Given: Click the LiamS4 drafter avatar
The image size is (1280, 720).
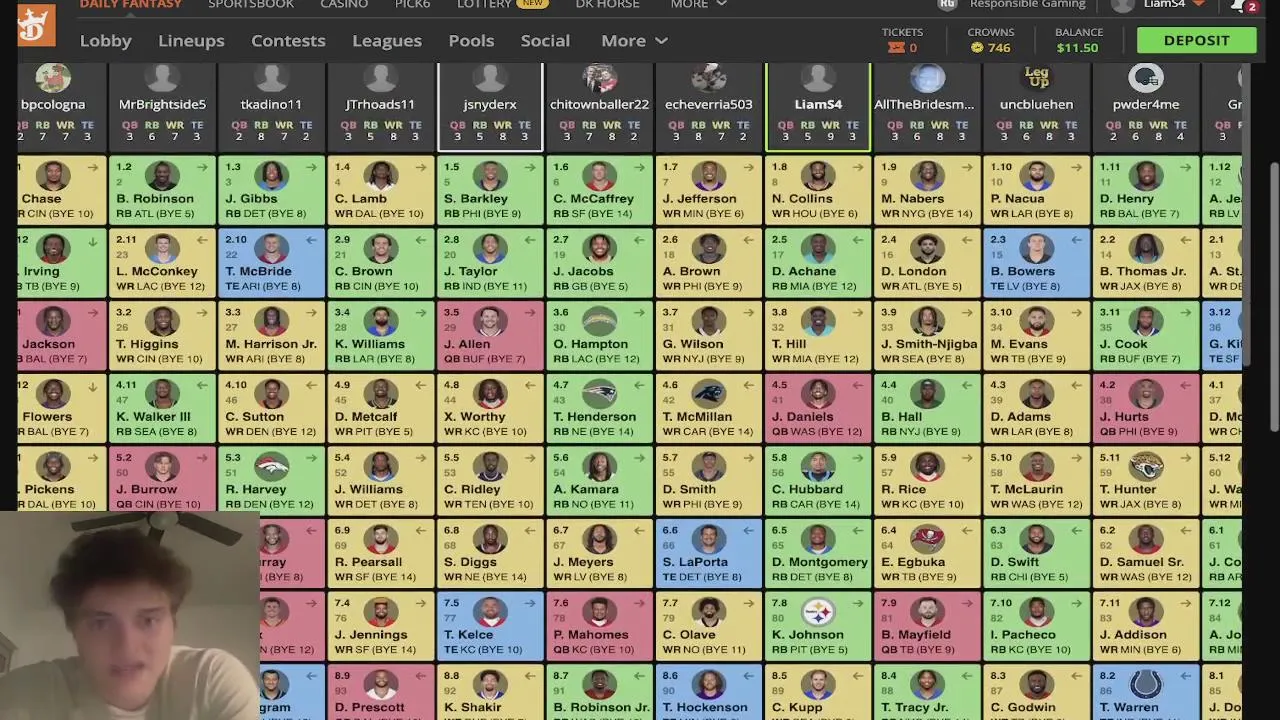Looking at the screenshot, I should point(818,79).
